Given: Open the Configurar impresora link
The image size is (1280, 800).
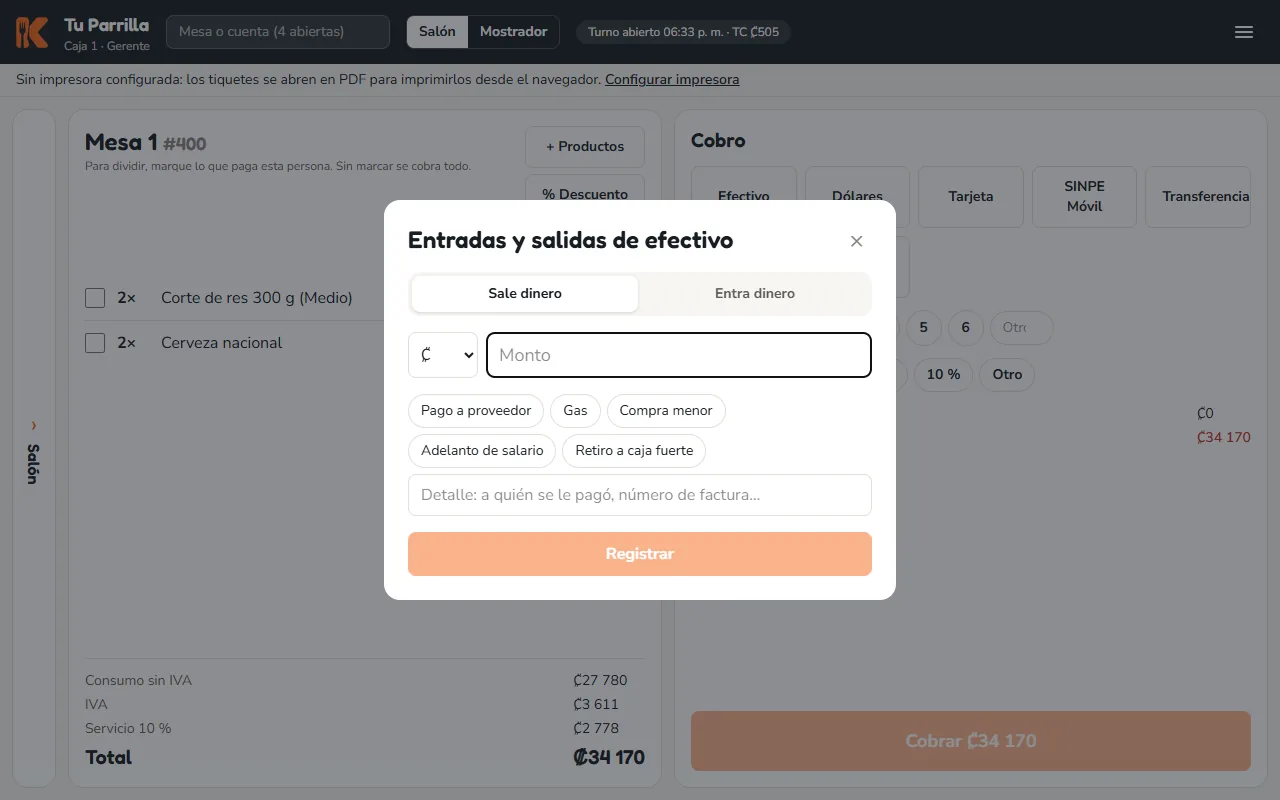Looking at the screenshot, I should [x=672, y=80].
